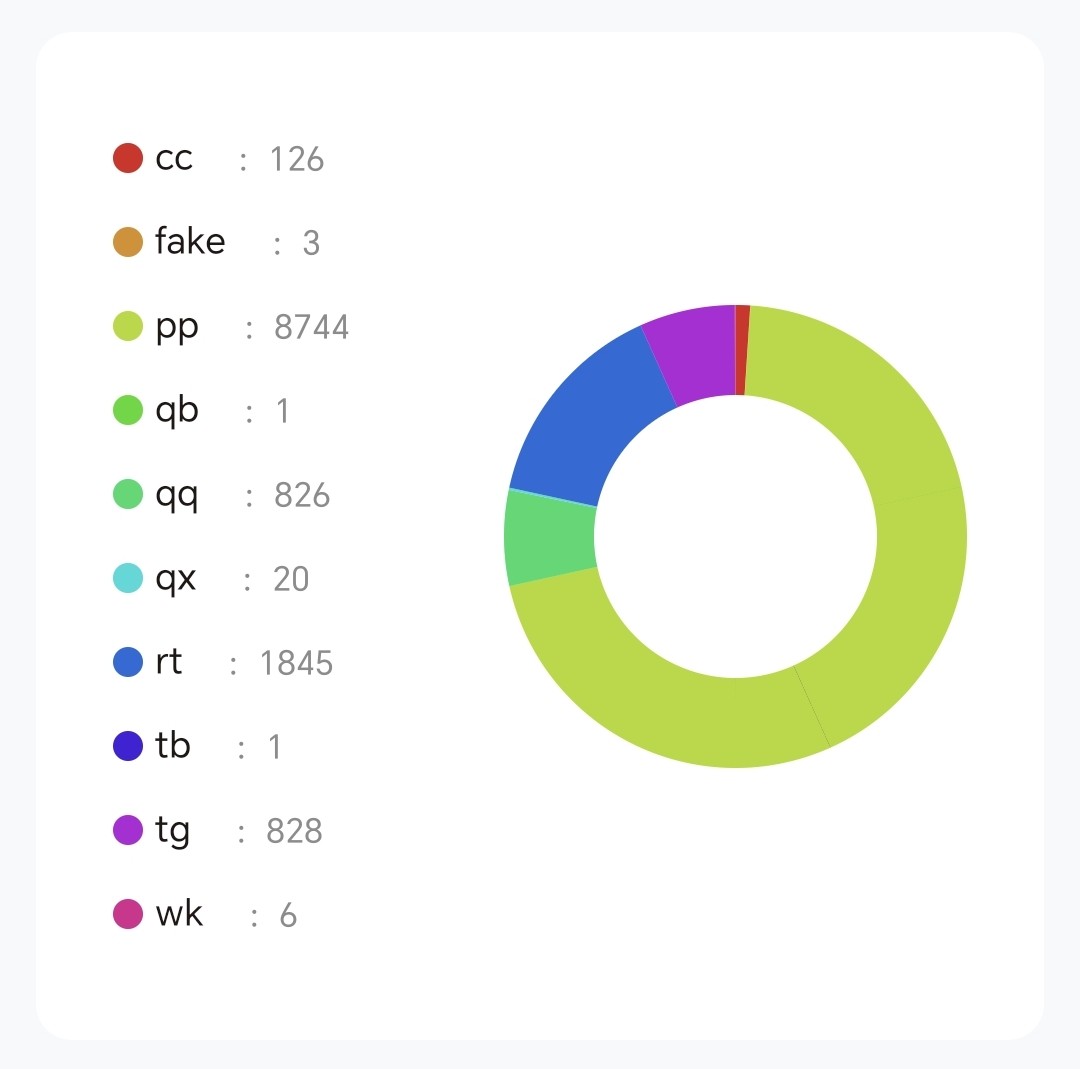Click the orange fake legend dot
The height and width of the screenshot is (1069, 1080).
click(x=128, y=242)
